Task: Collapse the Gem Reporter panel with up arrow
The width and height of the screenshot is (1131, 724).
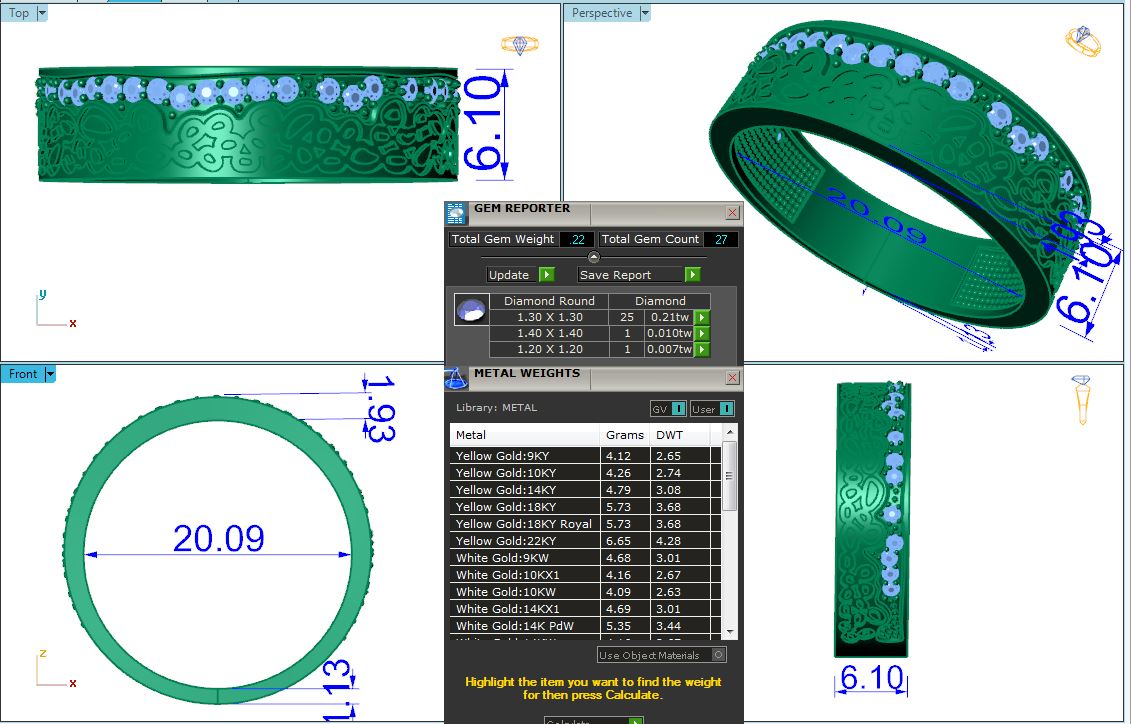Action: click(593, 257)
